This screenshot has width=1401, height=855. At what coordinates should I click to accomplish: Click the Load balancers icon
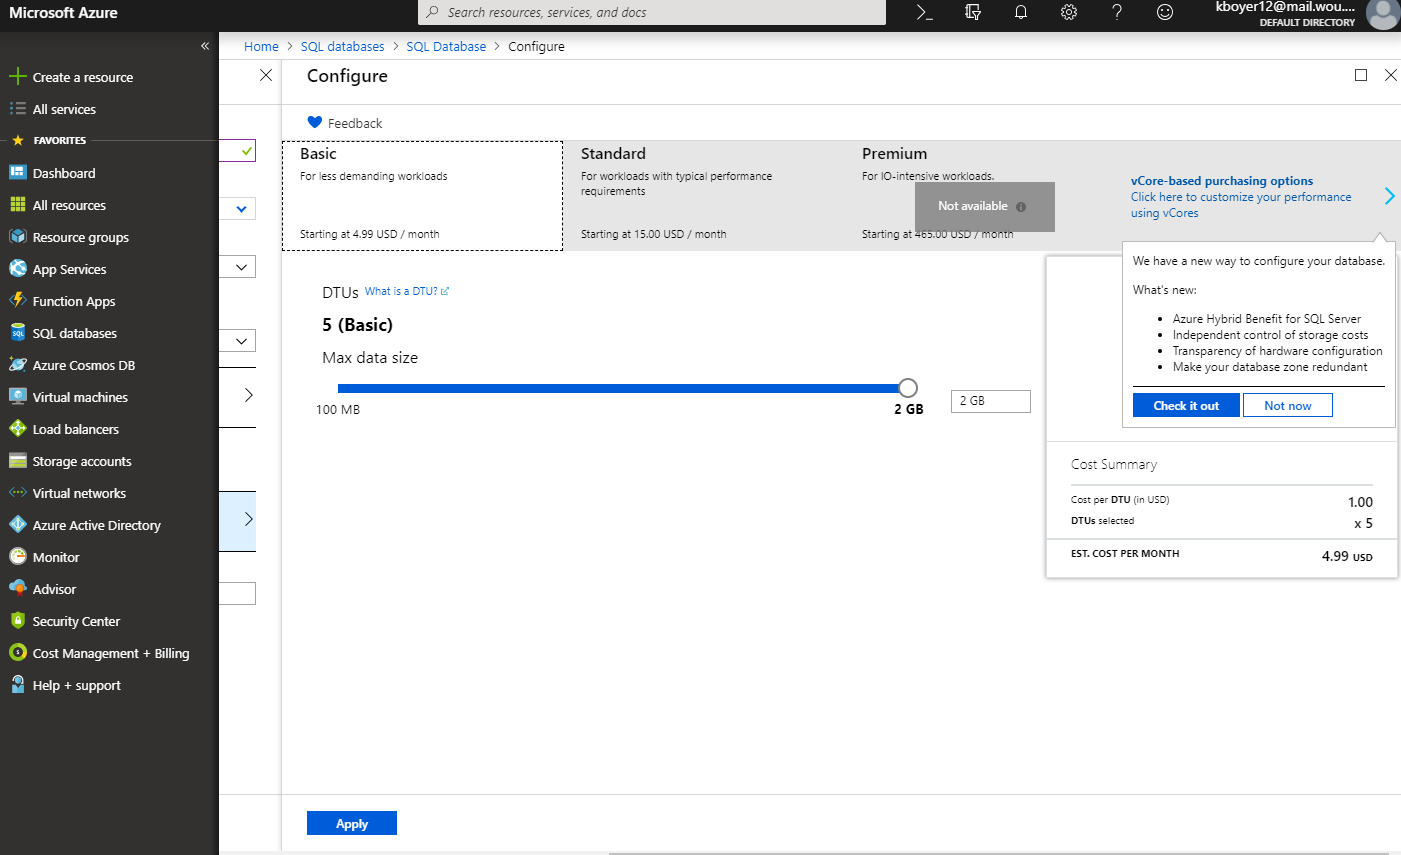17,429
